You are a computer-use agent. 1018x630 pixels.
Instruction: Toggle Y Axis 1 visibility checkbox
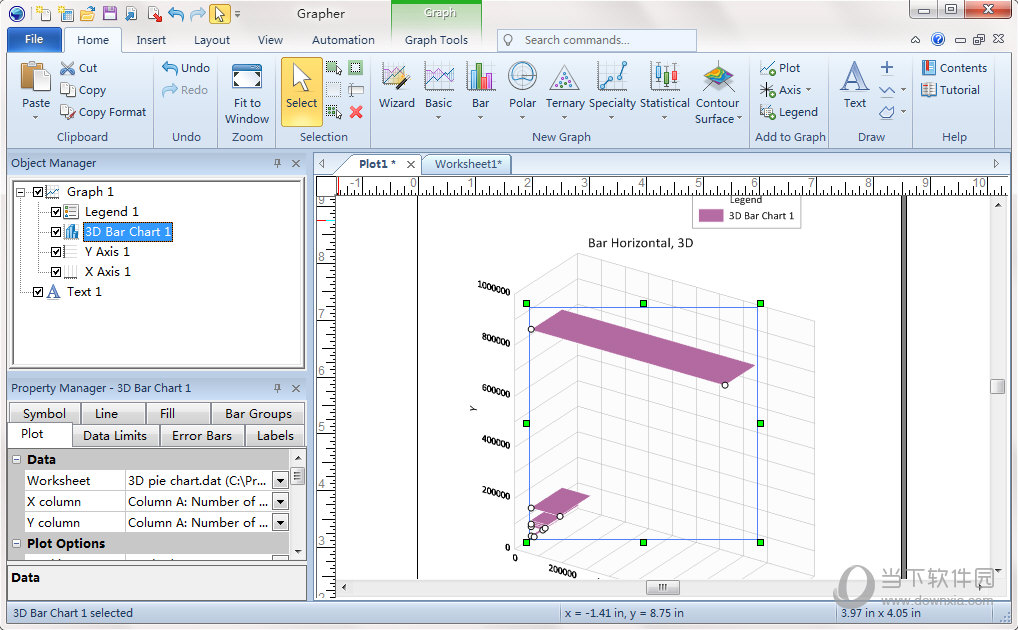56,252
